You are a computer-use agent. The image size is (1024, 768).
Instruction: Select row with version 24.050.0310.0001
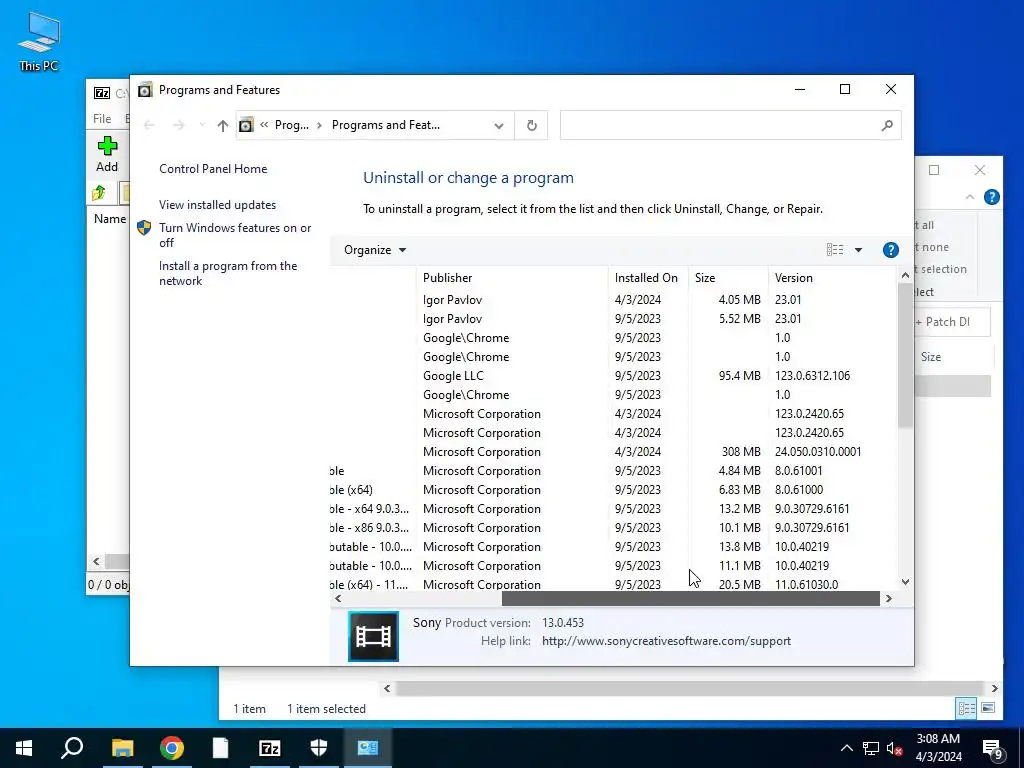pos(614,451)
